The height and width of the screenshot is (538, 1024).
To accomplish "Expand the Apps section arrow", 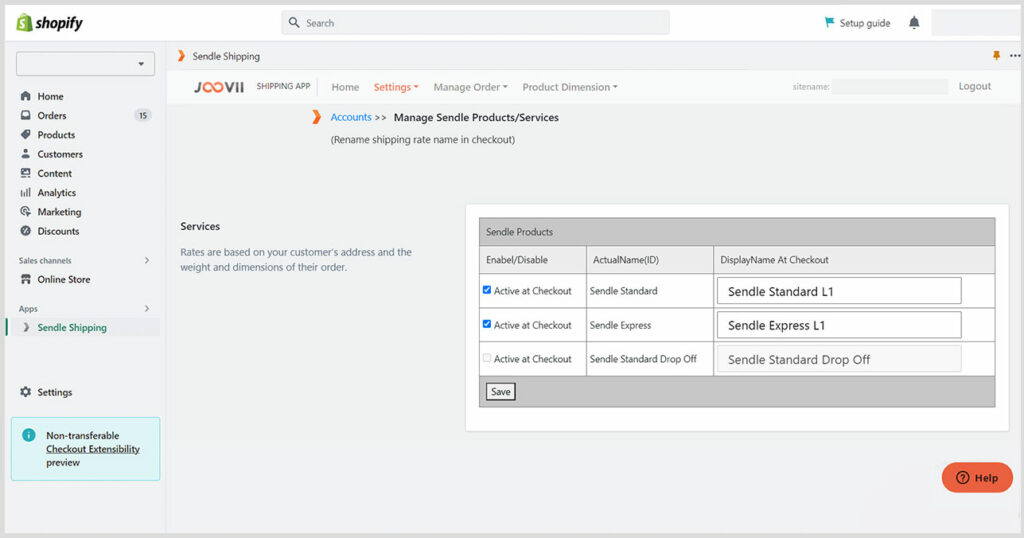I will [147, 308].
